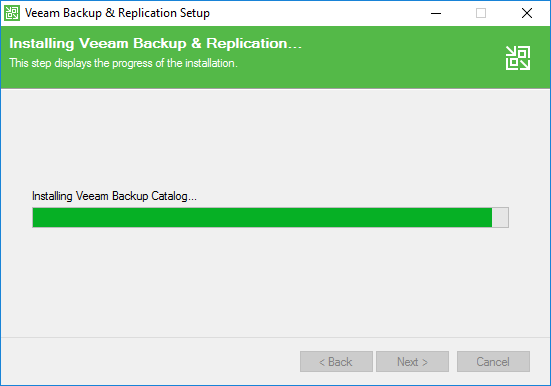Click the 'Installing Veeam Backup & Replication...' heading

[155, 44]
